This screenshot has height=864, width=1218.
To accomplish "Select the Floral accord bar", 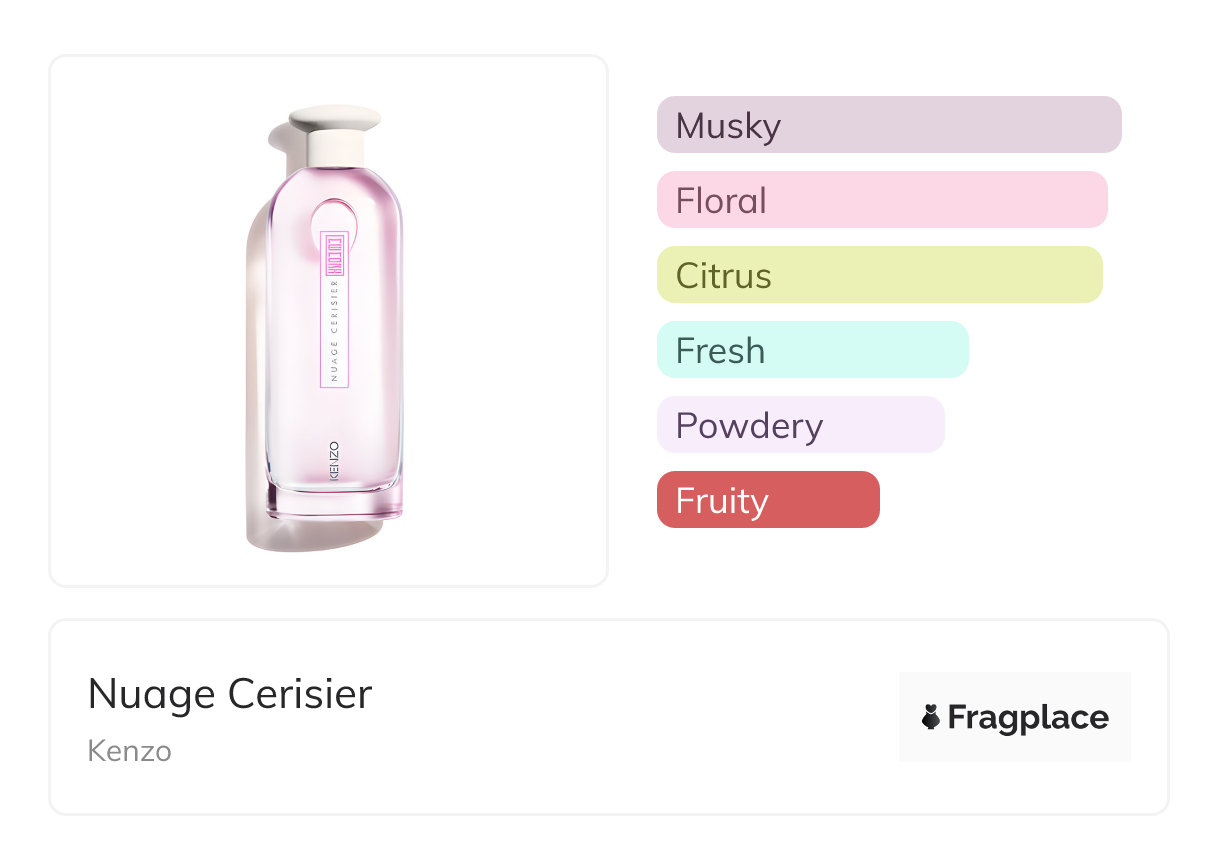I will click(x=881, y=200).
